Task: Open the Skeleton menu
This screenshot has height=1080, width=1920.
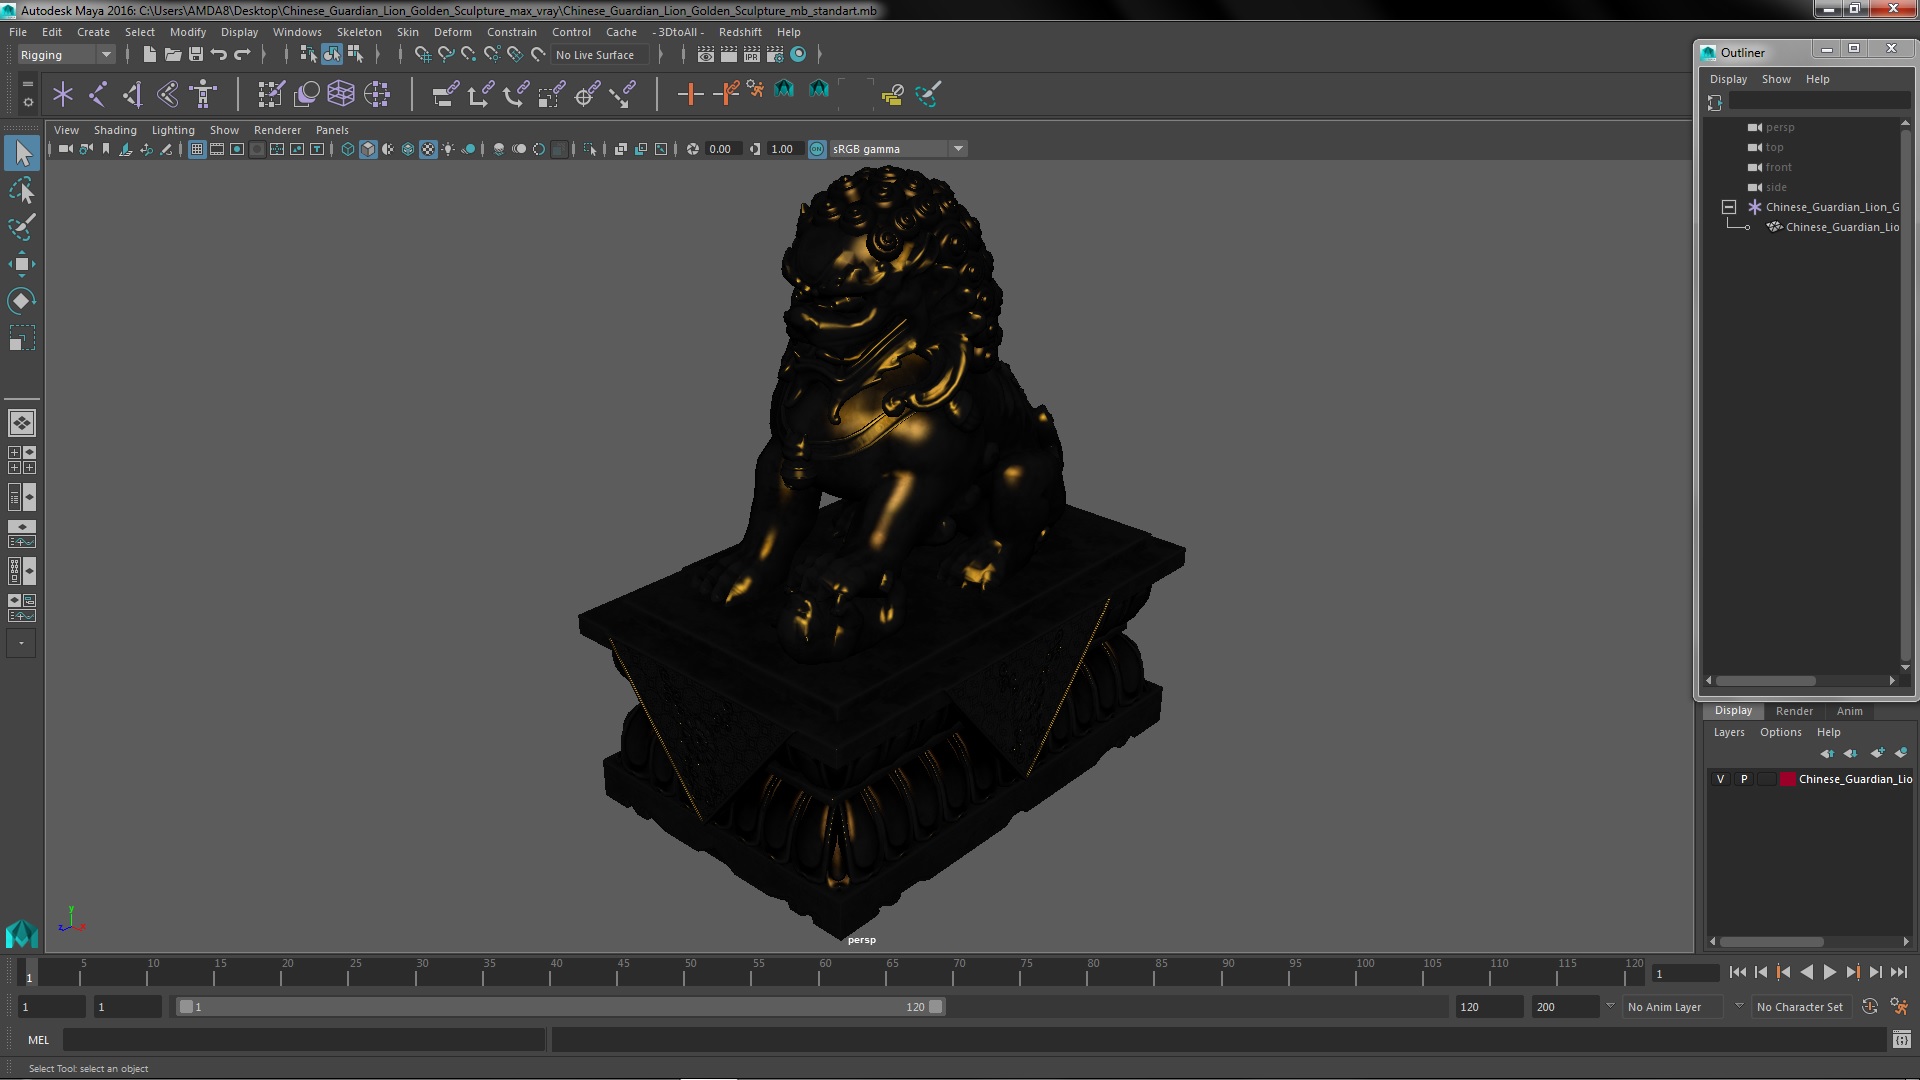Action: point(358,32)
